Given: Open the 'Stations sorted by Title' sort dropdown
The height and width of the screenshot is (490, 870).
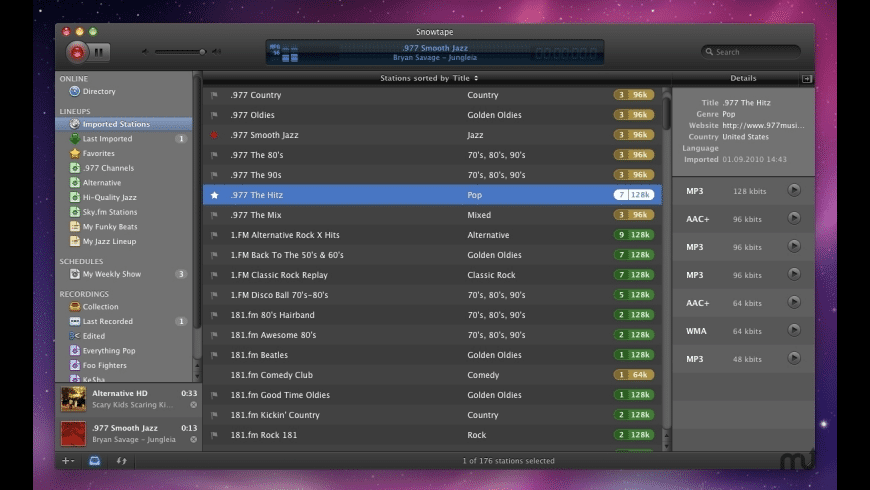Looking at the screenshot, I should (429, 78).
